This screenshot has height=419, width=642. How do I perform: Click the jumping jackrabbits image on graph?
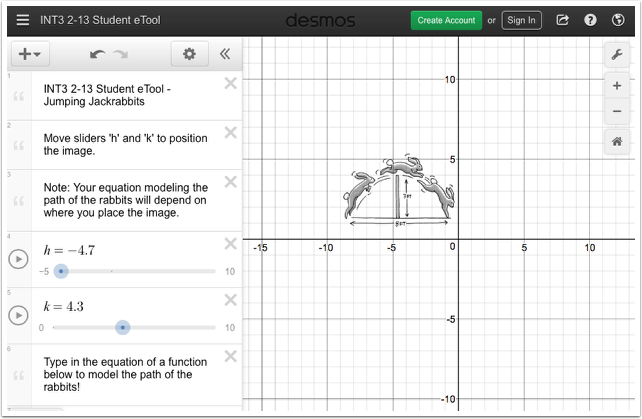399,190
